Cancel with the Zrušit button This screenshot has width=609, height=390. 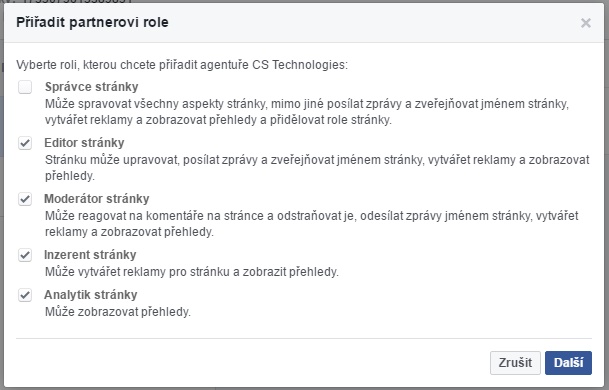coord(515,363)
